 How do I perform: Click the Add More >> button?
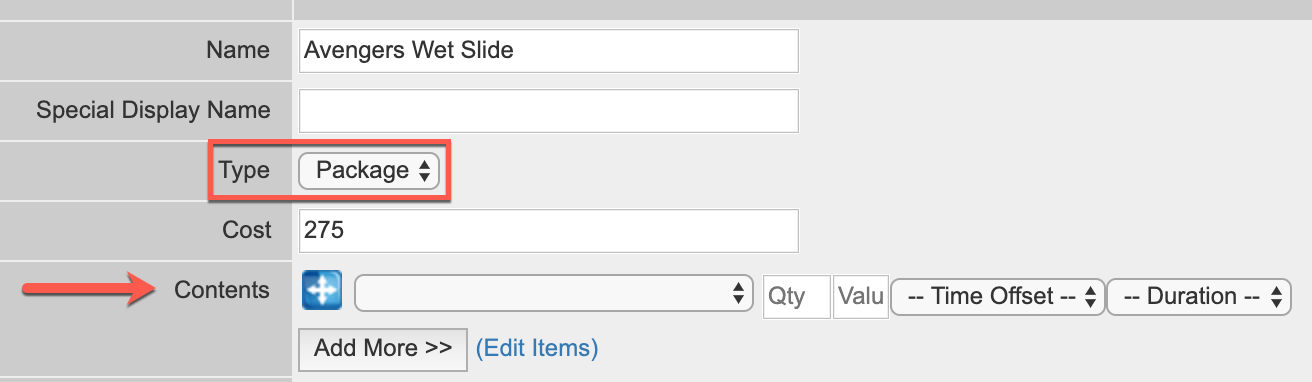point(383,348)
